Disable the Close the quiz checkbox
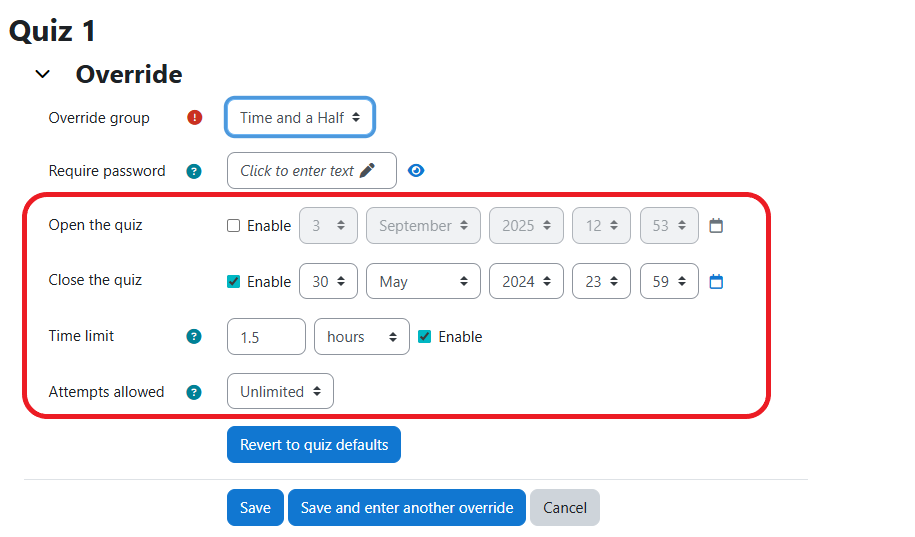915x537 pixels. coord(234,282)
